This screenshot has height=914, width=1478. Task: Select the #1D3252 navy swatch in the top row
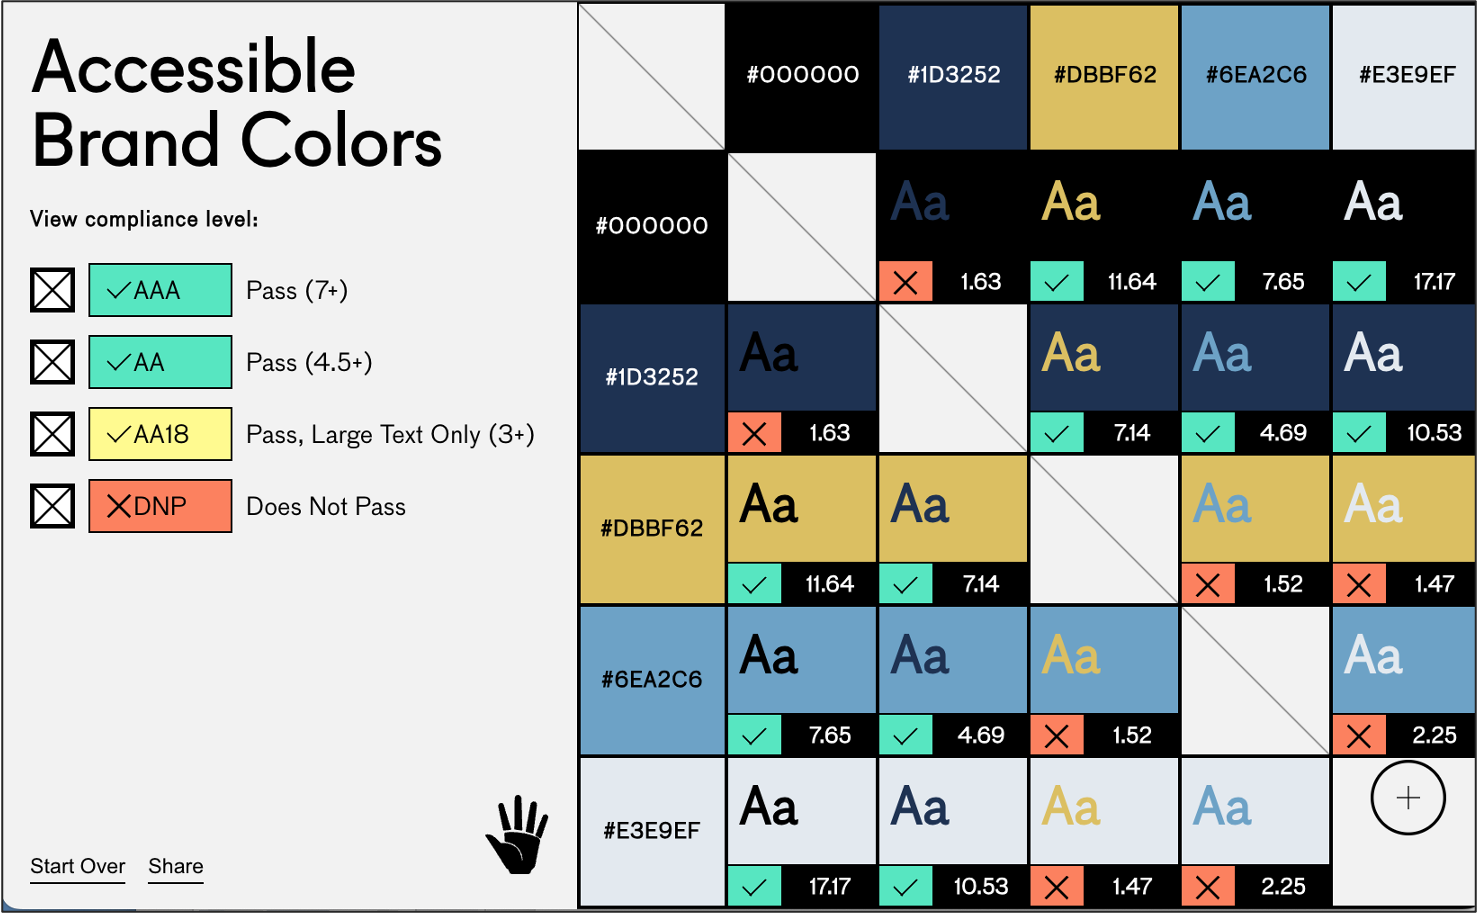point(952,74)
